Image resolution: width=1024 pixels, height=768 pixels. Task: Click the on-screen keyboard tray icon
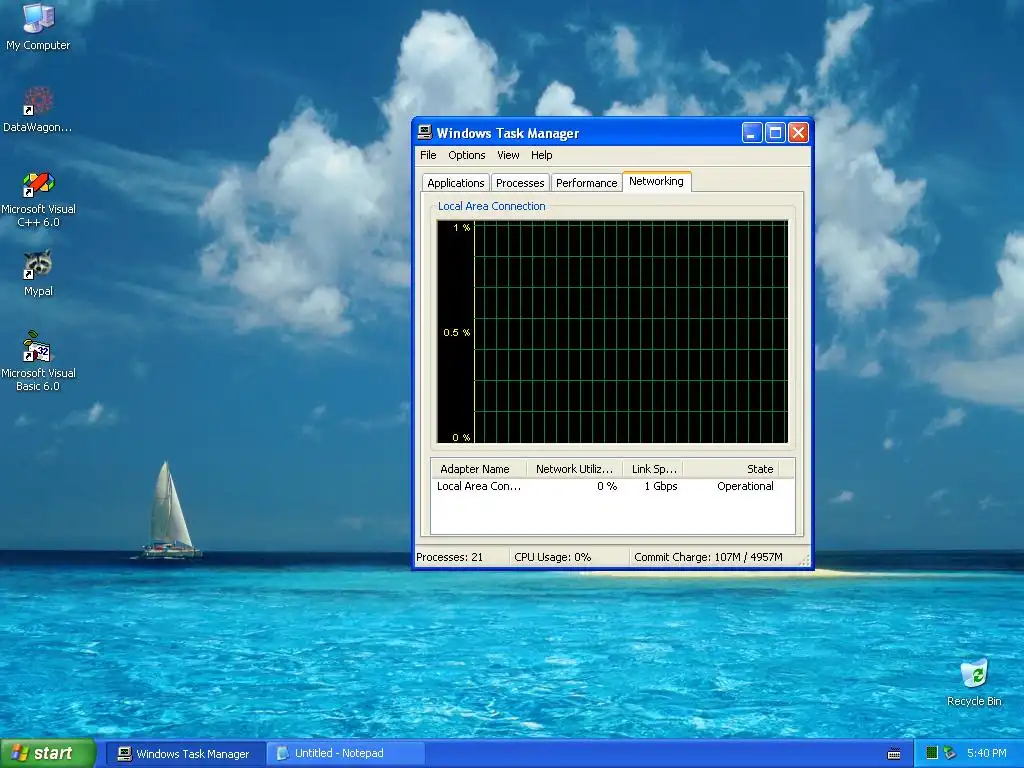click(x=894, y=754)
